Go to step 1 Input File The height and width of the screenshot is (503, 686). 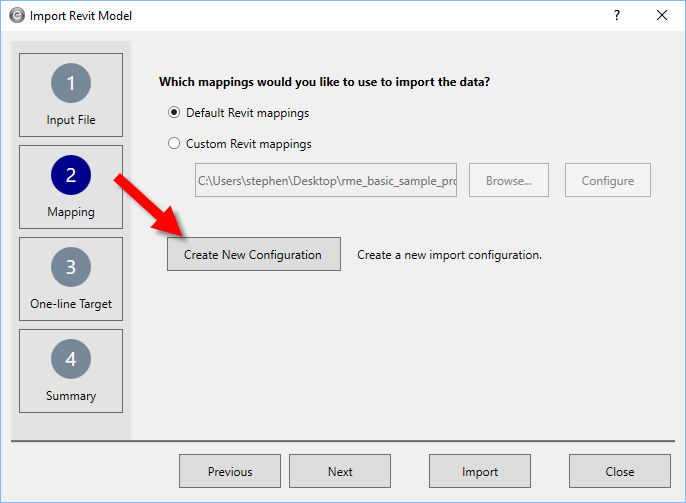click(71, 95)
